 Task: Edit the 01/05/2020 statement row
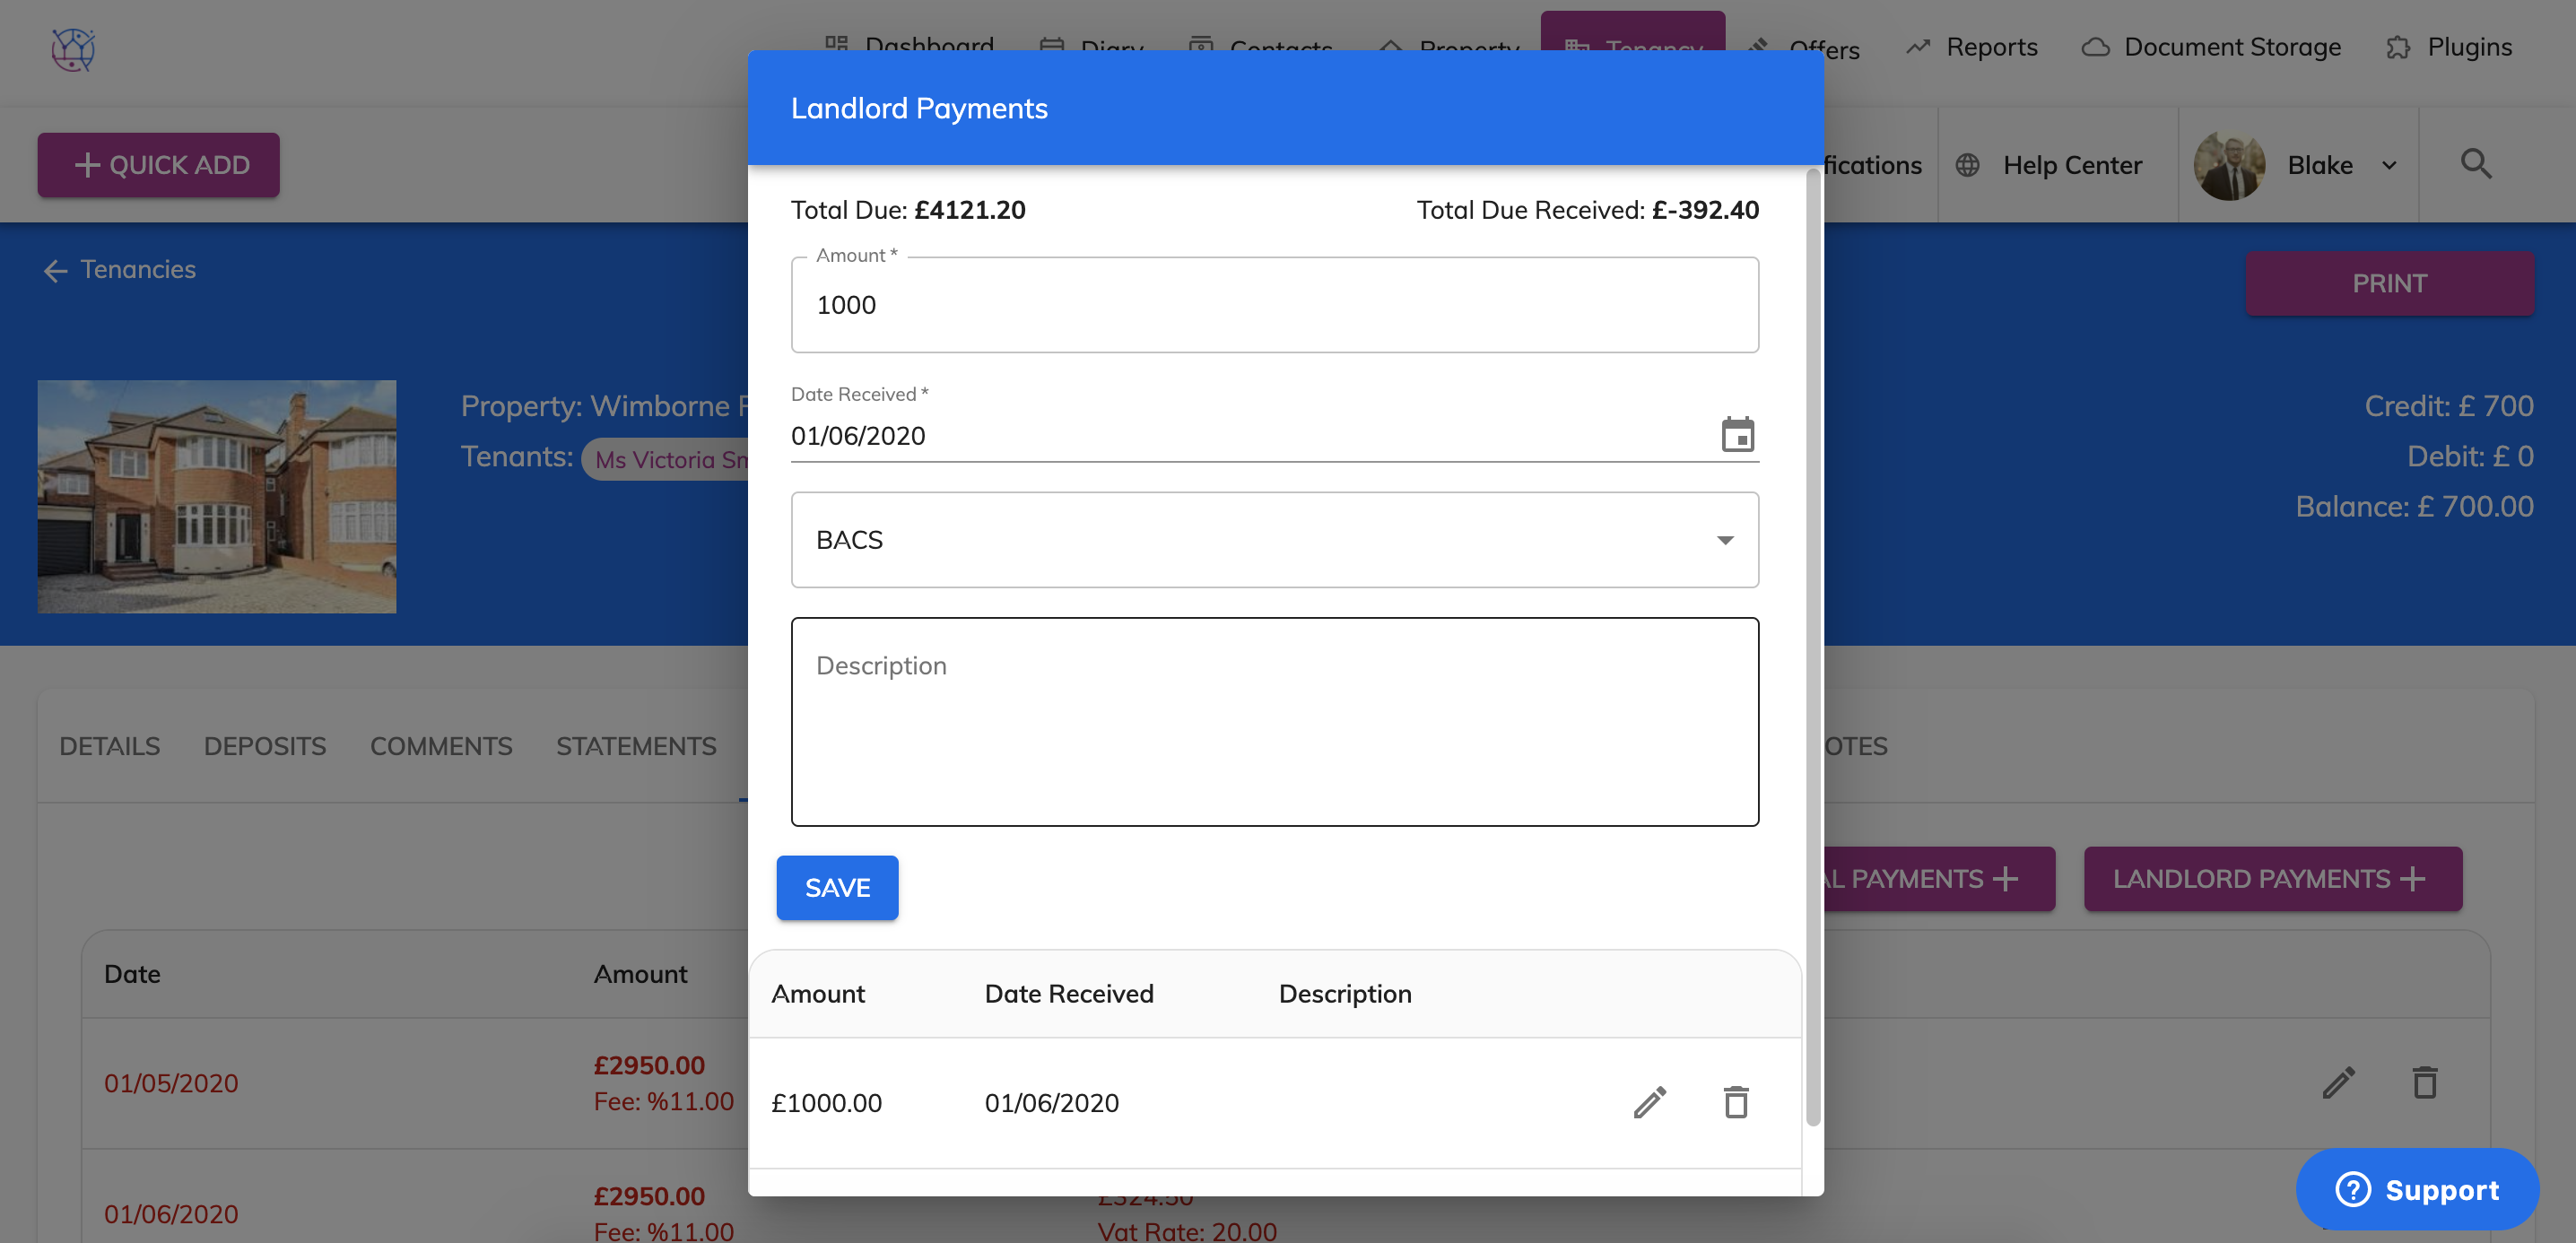2338,1082
